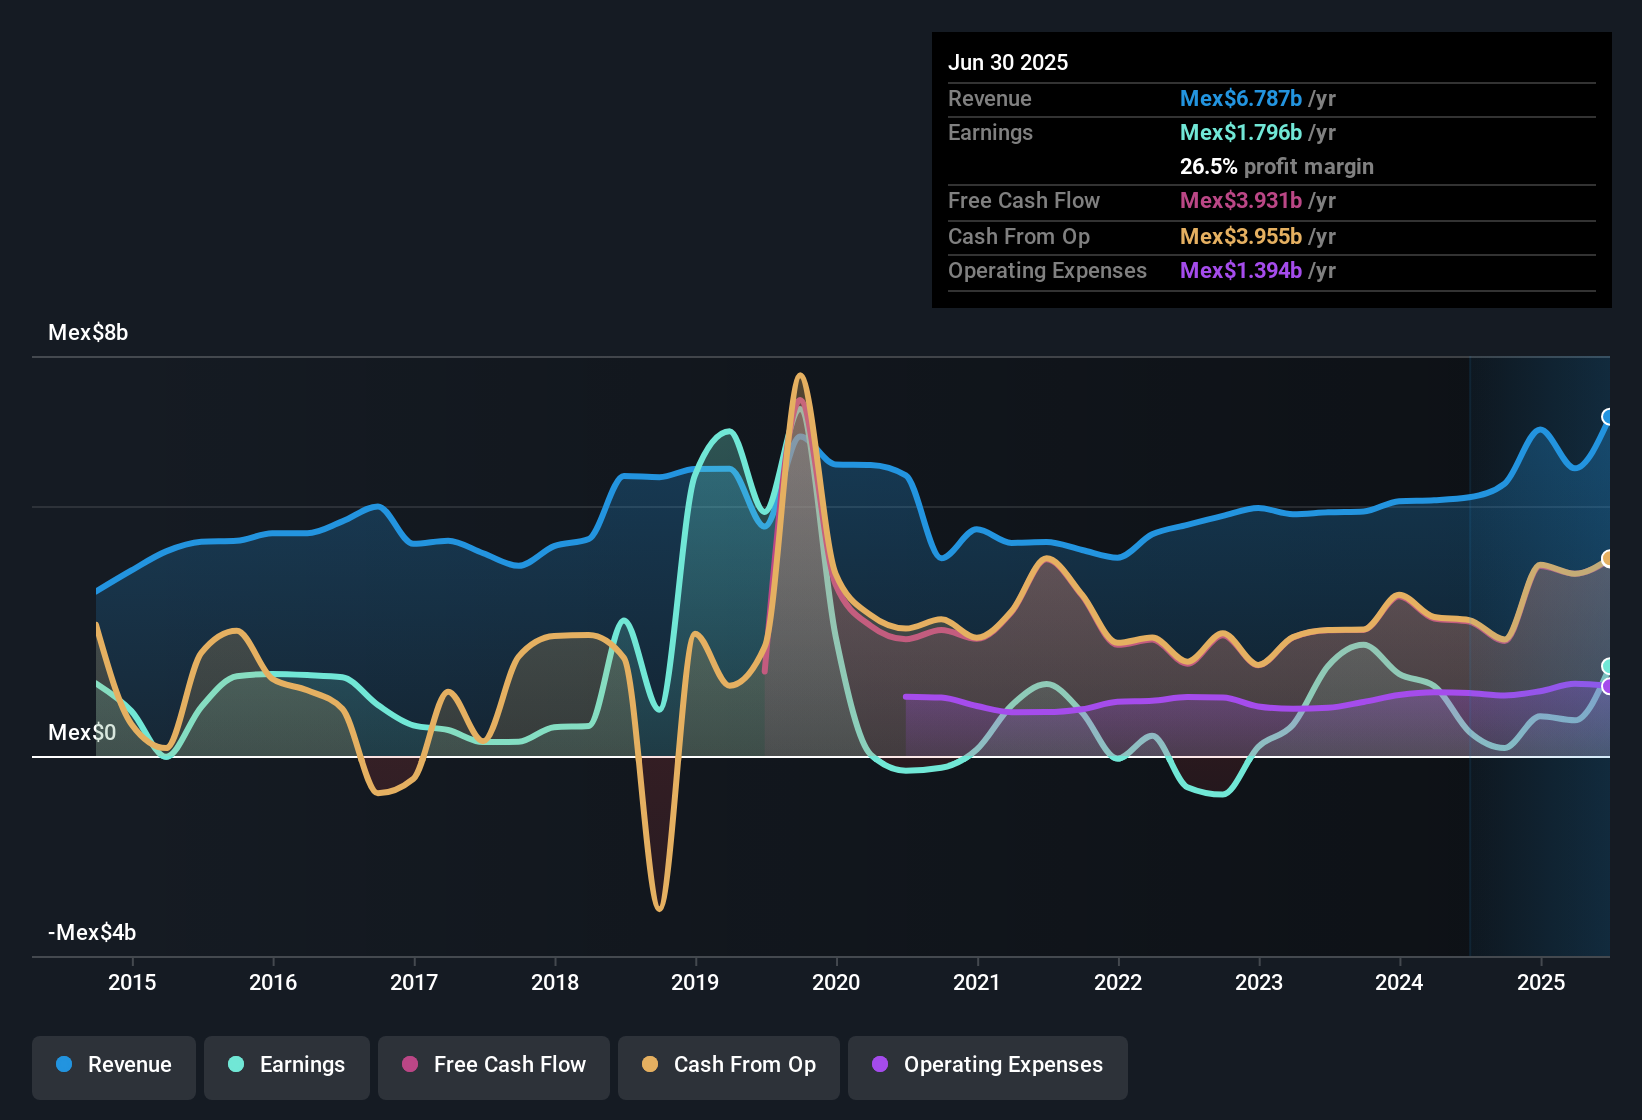Toggle the Earnings series visibility
1642x1120 pixels.
pyautogui.click(x=287, y=1065)
